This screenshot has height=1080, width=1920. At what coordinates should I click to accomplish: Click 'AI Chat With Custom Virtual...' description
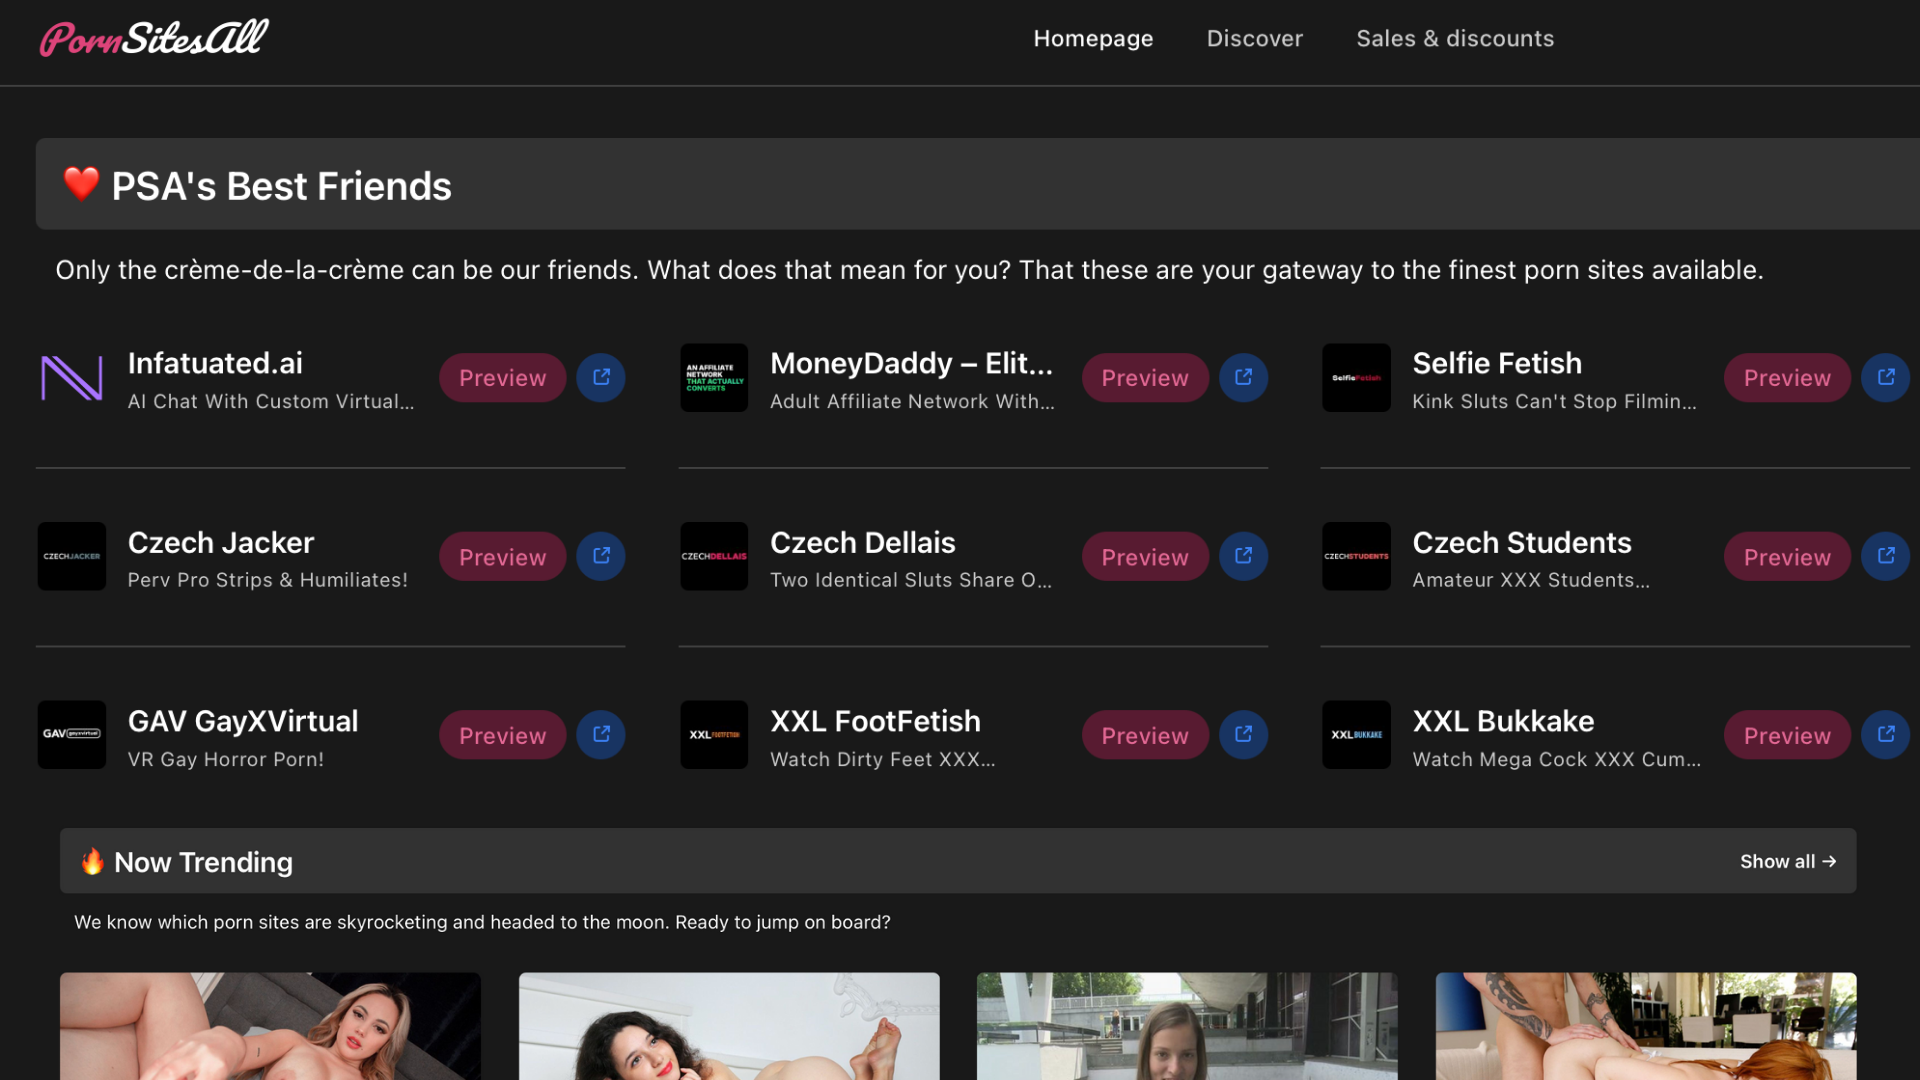coord(271,401)
